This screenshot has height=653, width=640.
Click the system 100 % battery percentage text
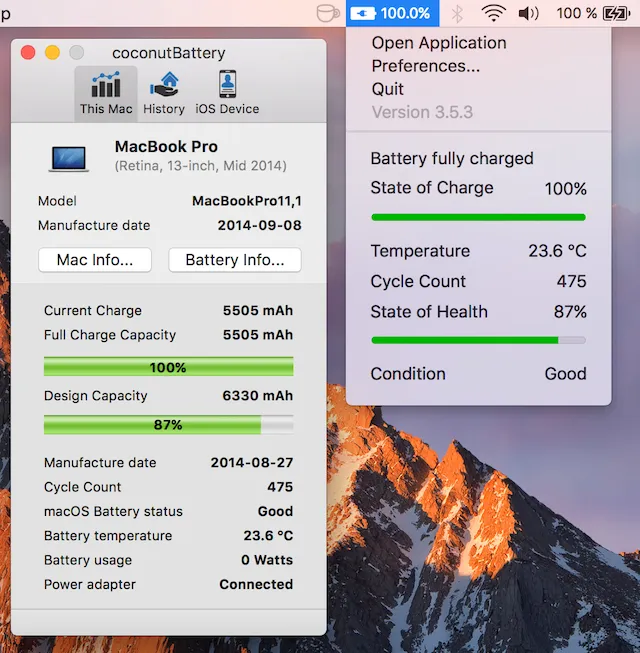[x=577, y=13]
